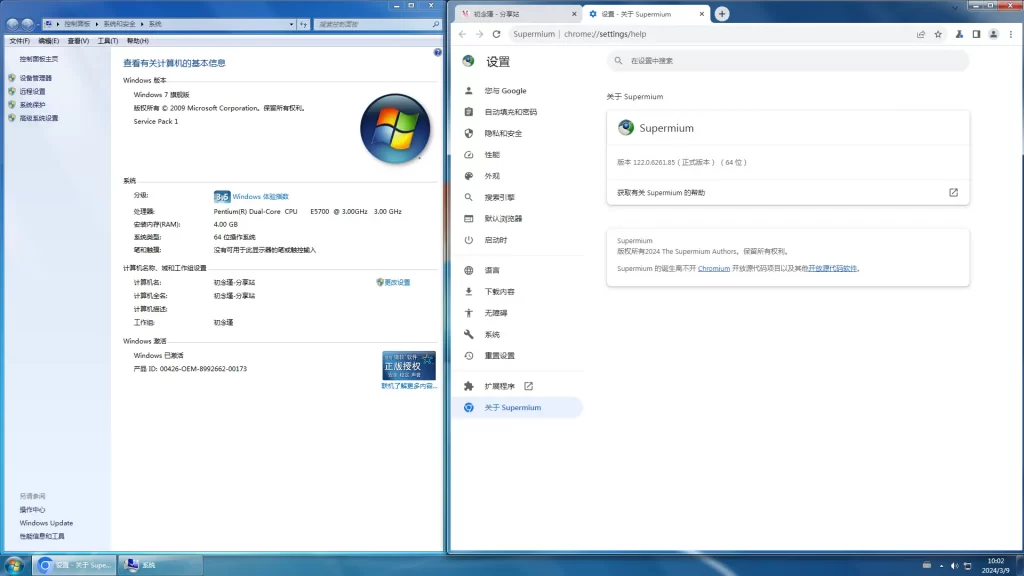The image size is (1024, 576).
Task: Expand the Explorer address bar dropdown
Action: (291, 24)
